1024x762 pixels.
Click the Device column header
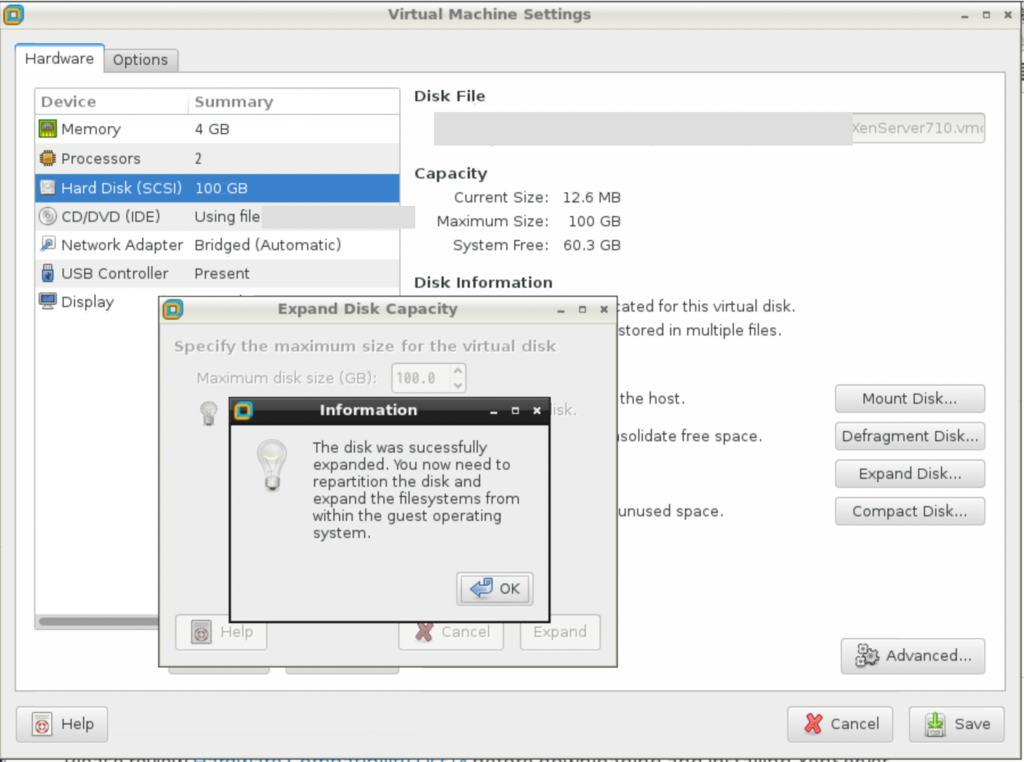coord(112,102)
